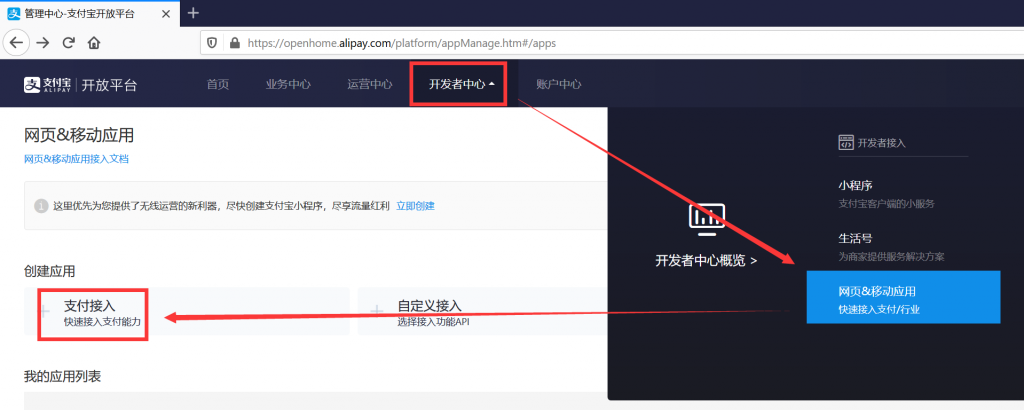The width and height of the screenshot is (1024, 410).
Task: Click the browser forward arrow button
Action: coord(43,43)
